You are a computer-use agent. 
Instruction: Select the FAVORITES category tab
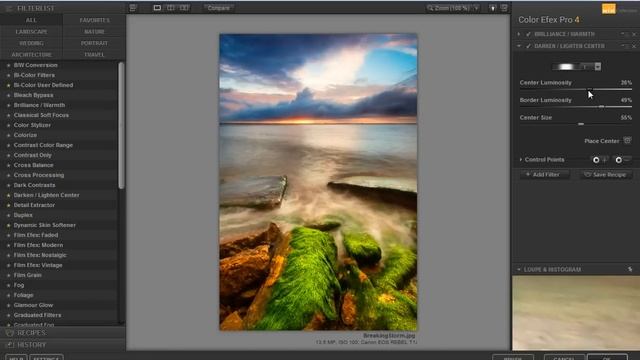(94, 20)
